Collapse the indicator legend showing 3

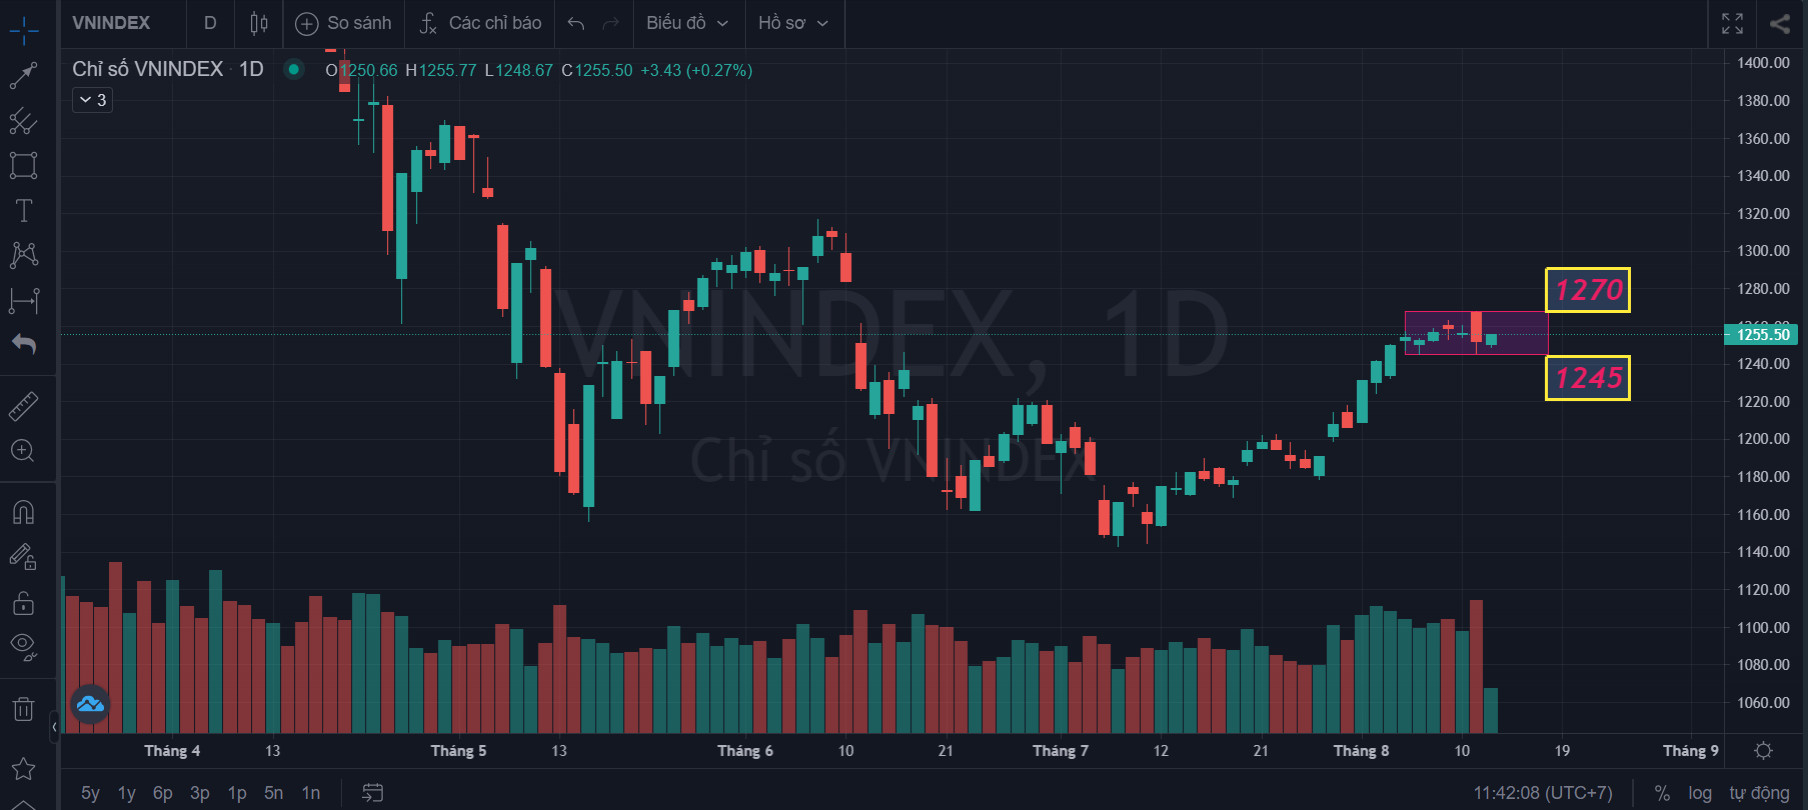92,100
